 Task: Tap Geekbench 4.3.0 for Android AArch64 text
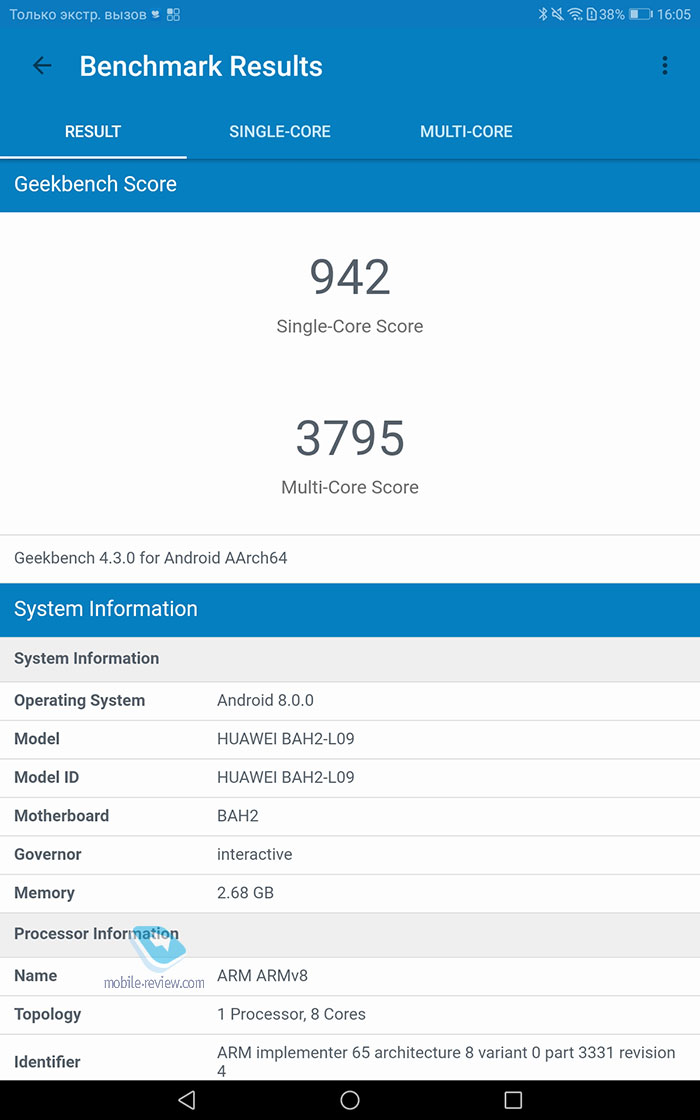pos(151,558)
